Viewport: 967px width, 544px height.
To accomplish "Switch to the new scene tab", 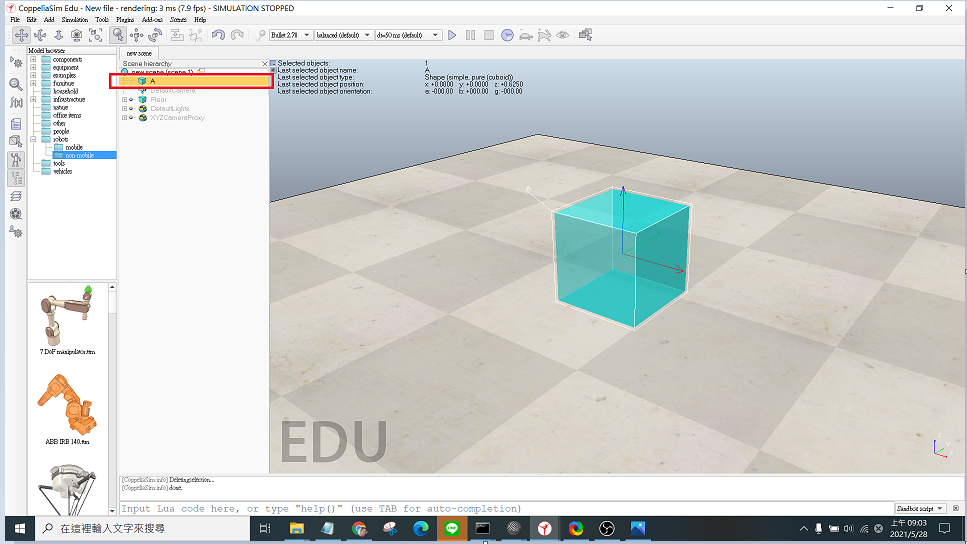I will coord(138,53).
